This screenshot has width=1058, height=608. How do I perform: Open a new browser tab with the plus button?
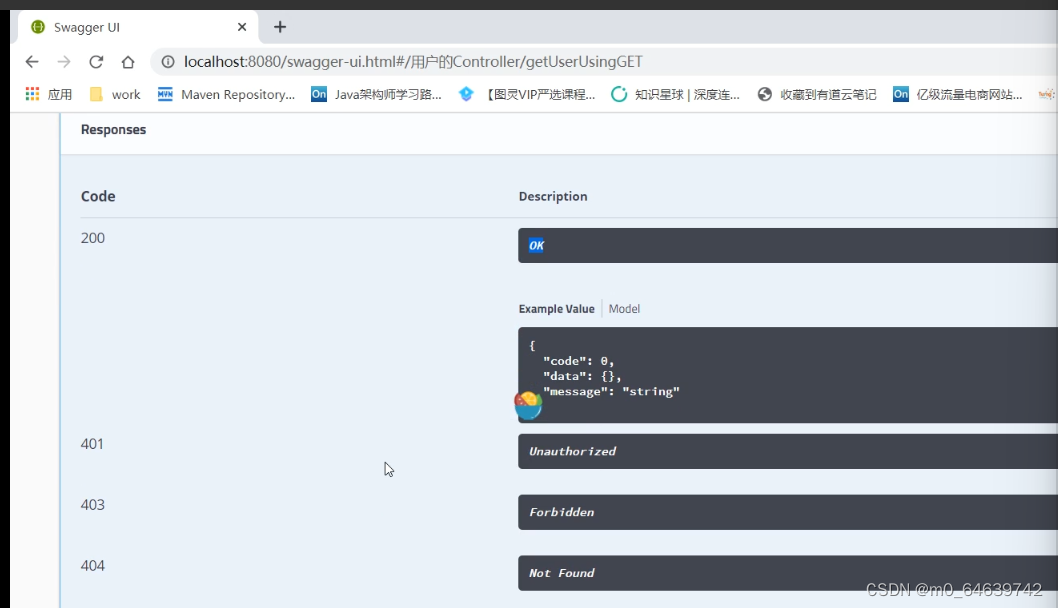(279, 26)
